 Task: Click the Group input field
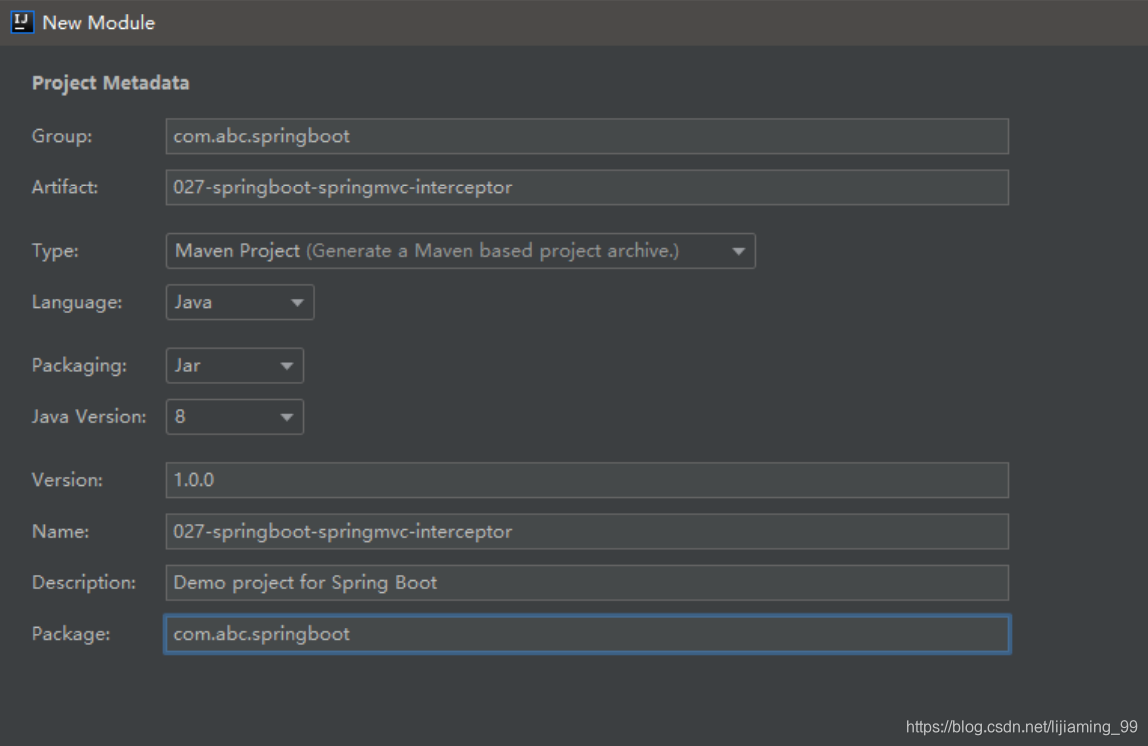point(587,136)
